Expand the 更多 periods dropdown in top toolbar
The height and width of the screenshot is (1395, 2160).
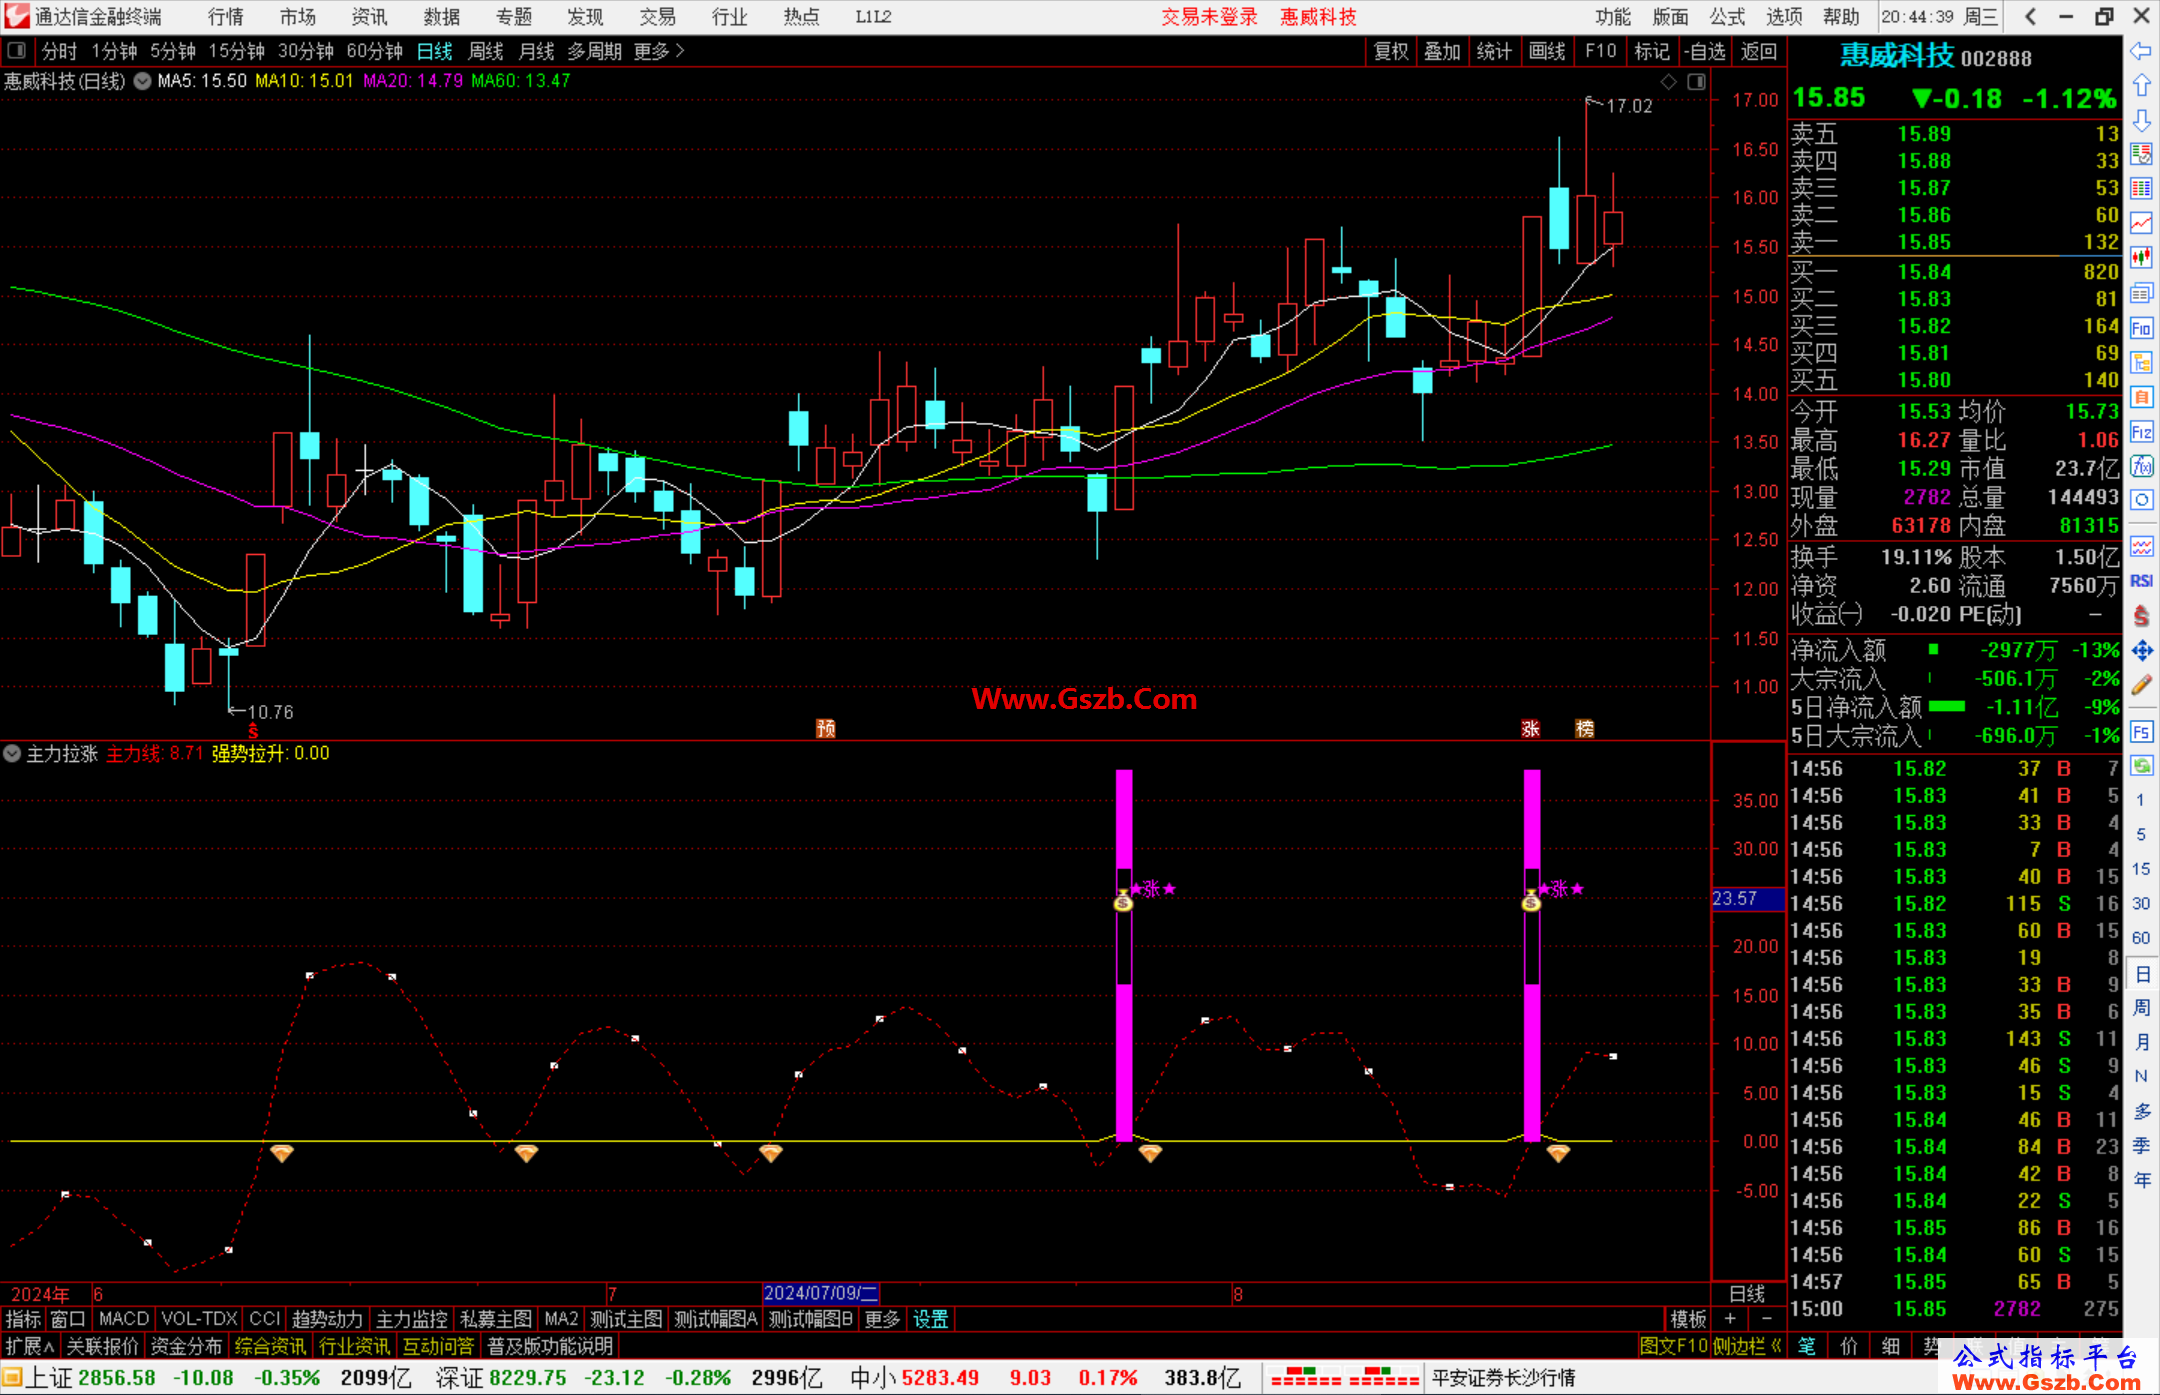[659, 51]
